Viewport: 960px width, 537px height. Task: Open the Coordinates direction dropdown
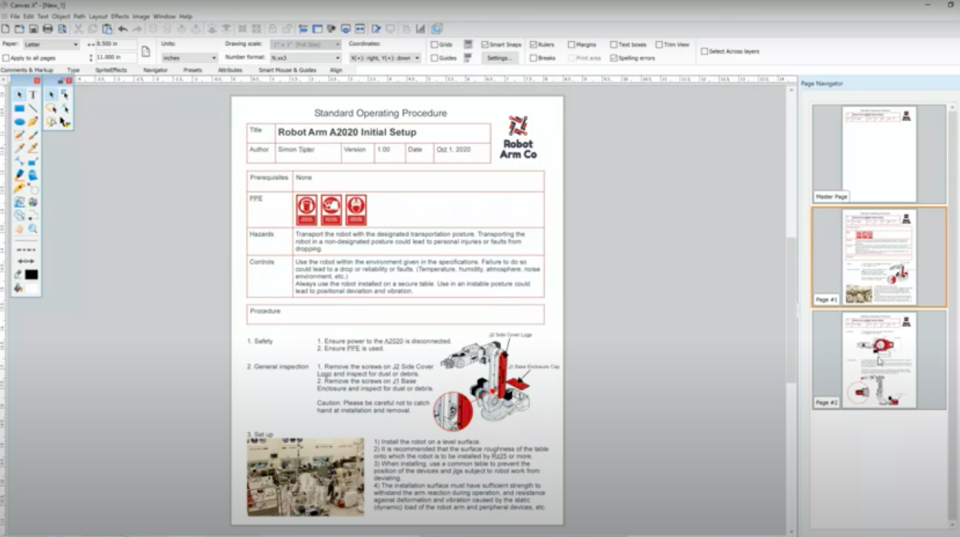point(385,58)
